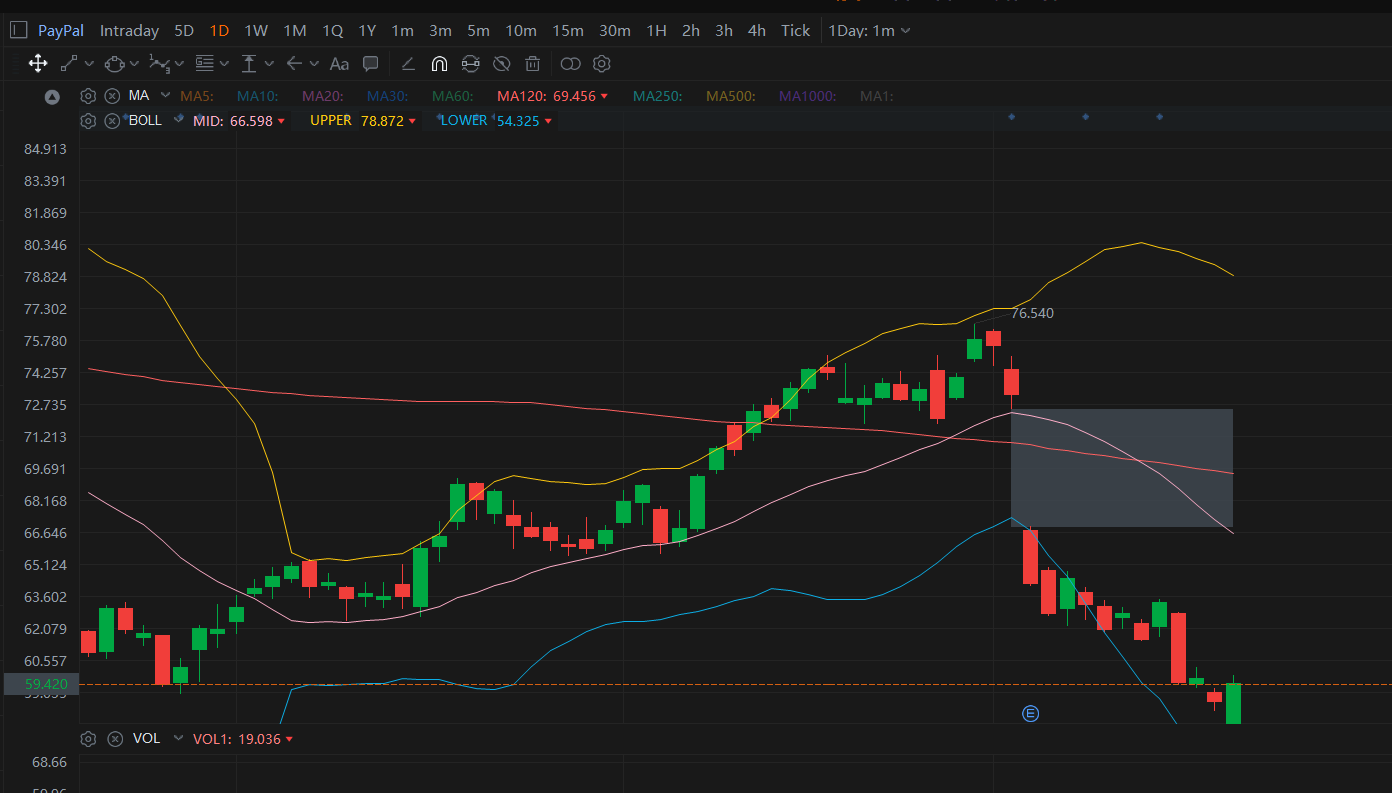Toggle MA10 line visibility
The image size is (1392, 793).
(x=257, y=96)
